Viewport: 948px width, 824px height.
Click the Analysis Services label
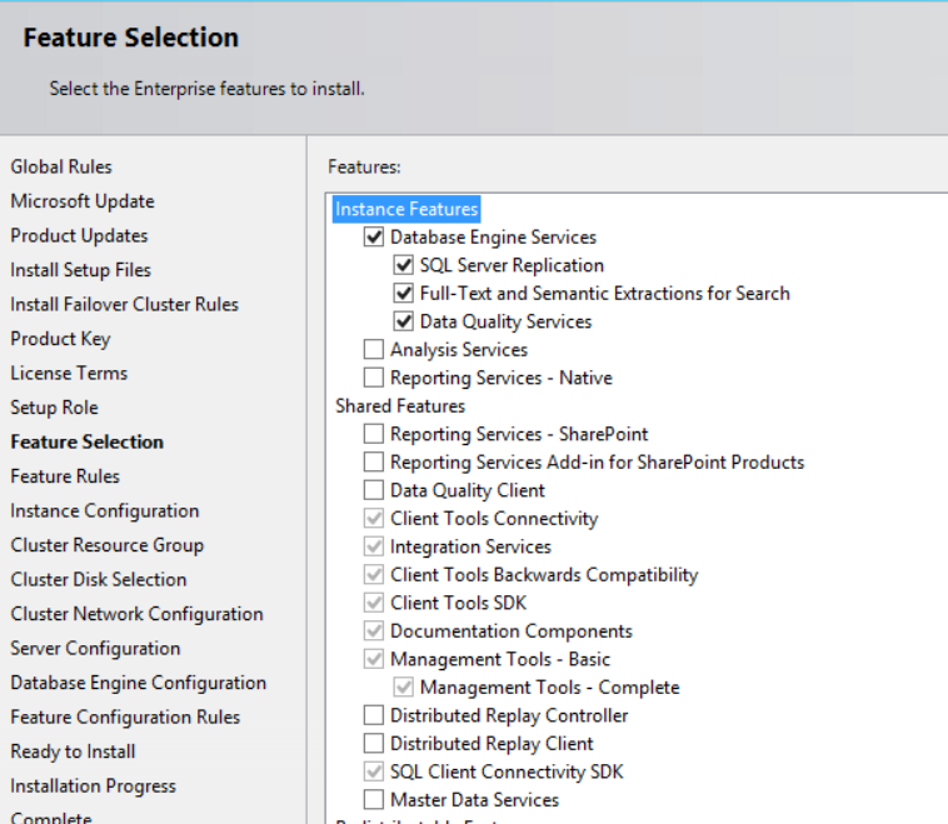point(459,350)
